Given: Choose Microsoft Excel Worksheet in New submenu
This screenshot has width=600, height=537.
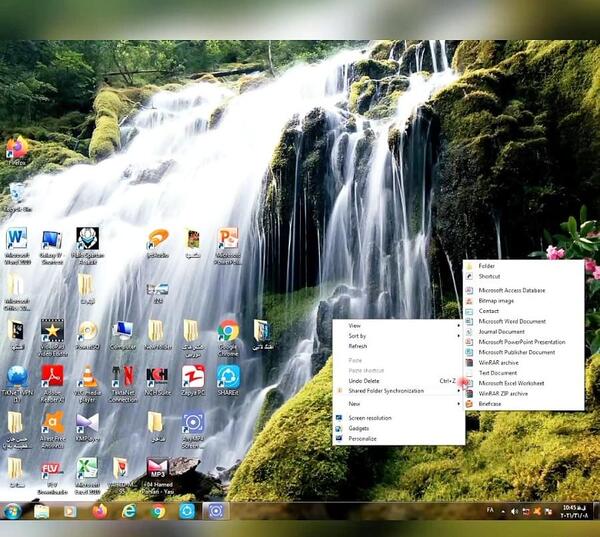Looking at the screenshot, I should [x=523, y=383].
